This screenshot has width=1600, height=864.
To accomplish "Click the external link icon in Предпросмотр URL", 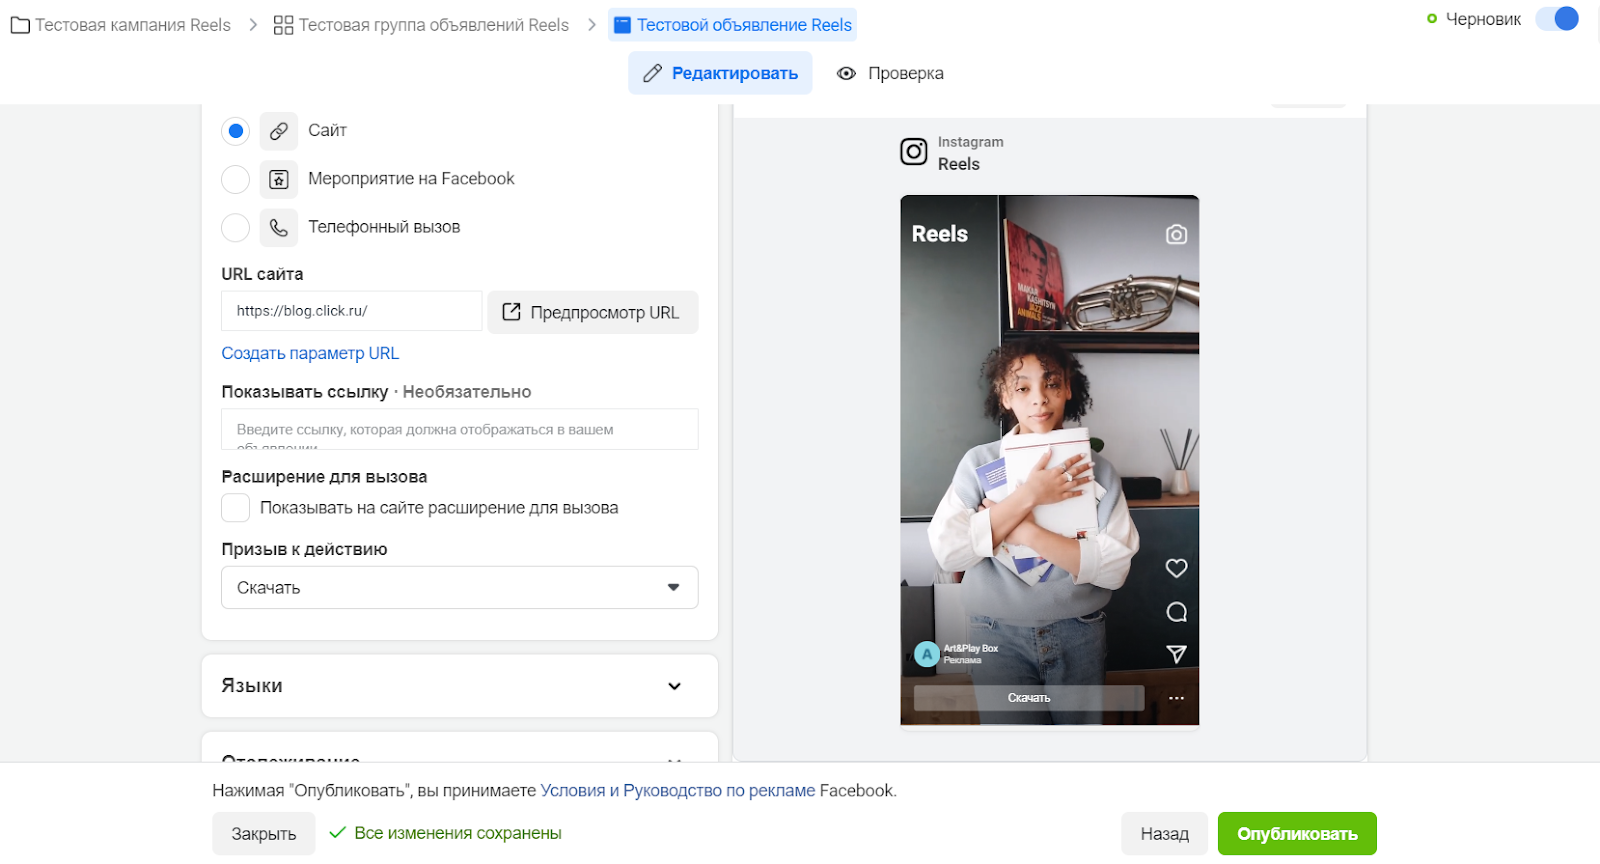I will (x=511, y=312).
